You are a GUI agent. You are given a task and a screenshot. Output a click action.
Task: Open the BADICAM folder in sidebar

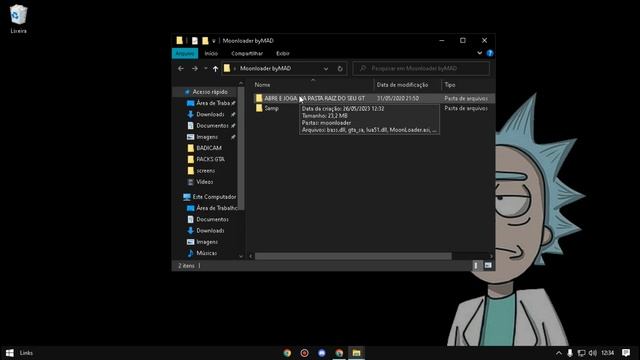(209, 148)
